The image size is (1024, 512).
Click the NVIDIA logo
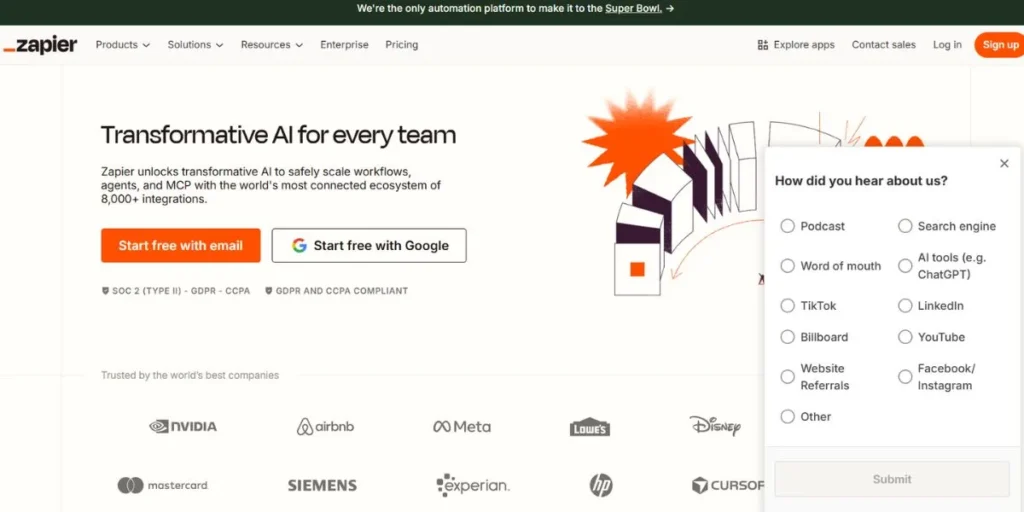click(x=183, y=426)
